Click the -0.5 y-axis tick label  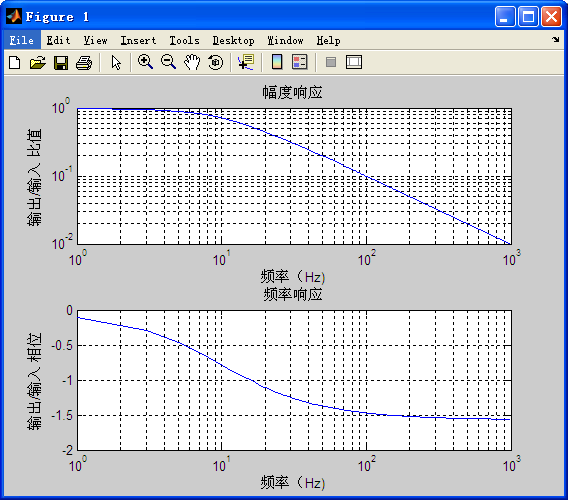pyautogui.click(x=62, y=345)
